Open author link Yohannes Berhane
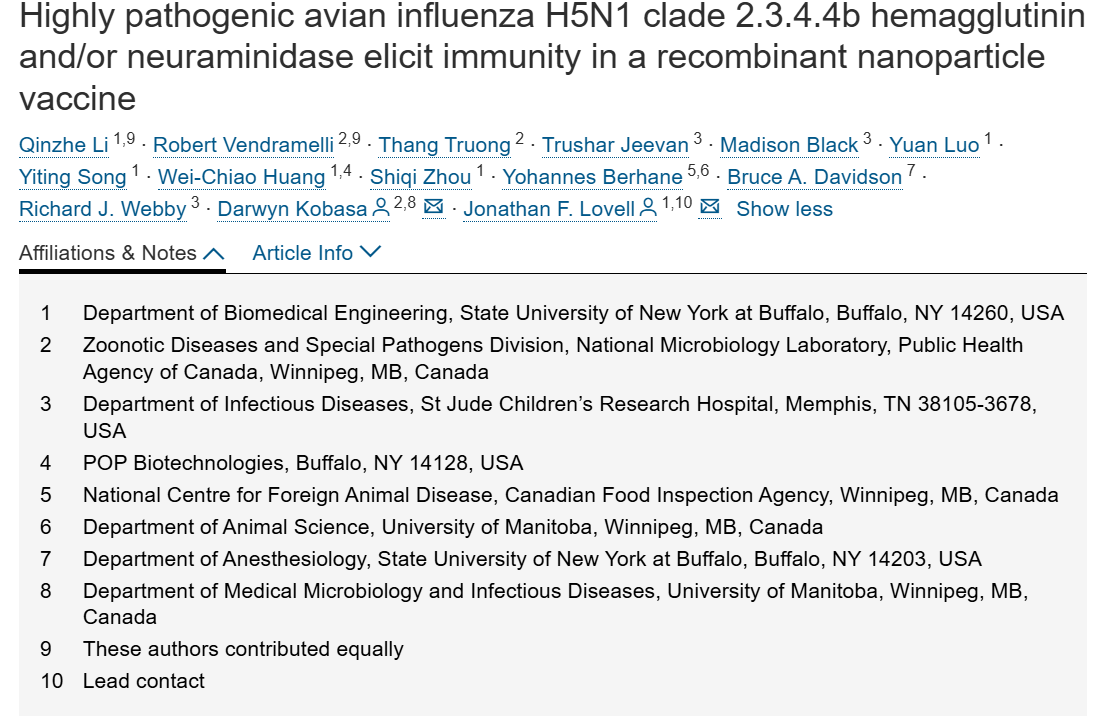 [x=593, y=177]
